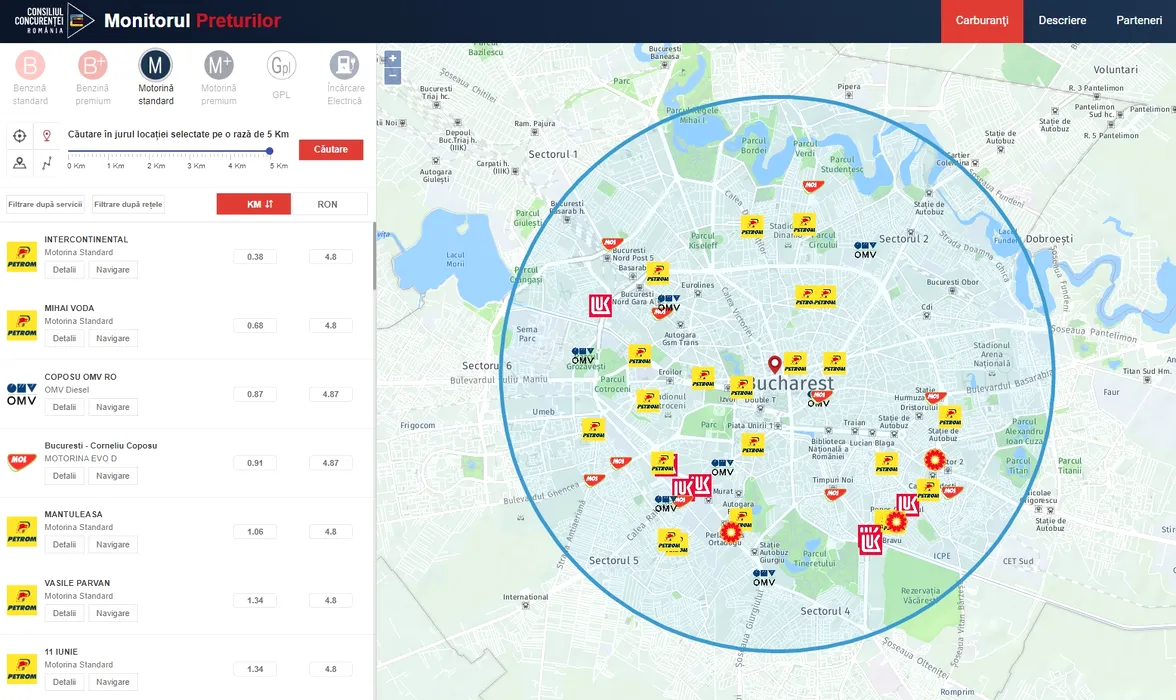Screen dimensions: 1176x700
Task: Select the Încărcare Electrică icon
Action: tap(344, 66)
